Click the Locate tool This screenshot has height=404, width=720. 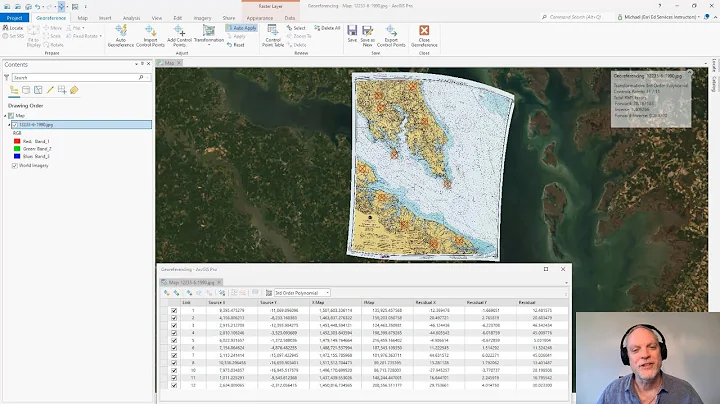pos(13,28)
